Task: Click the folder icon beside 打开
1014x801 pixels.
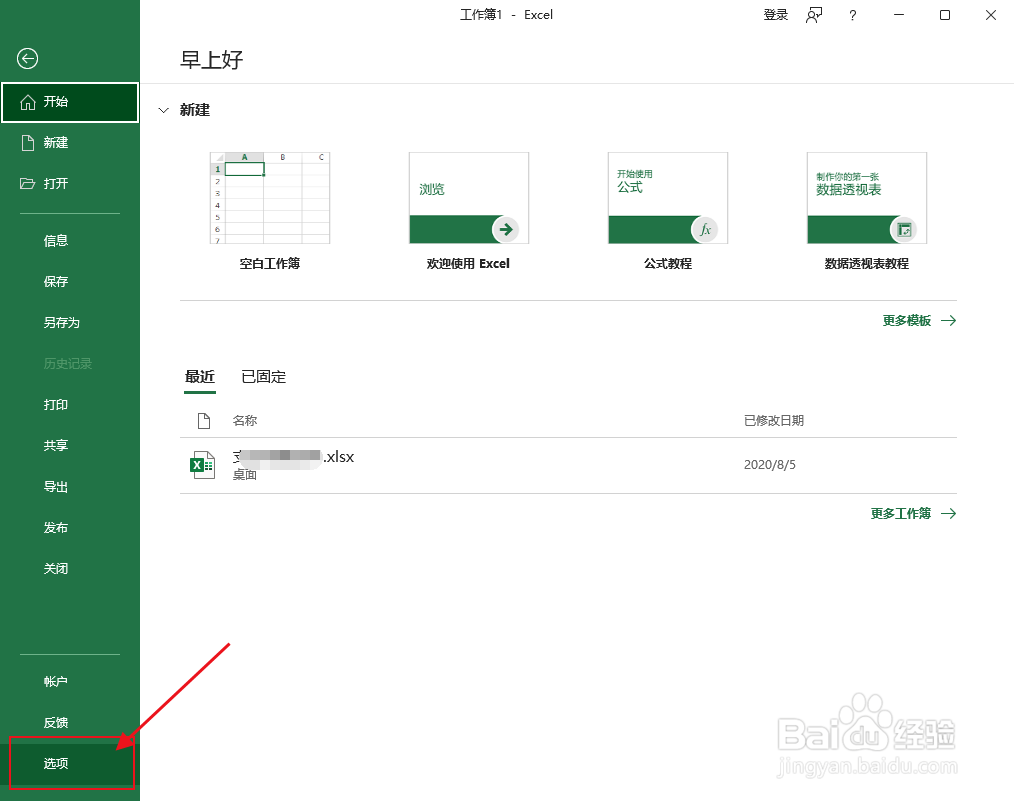Action: 27,184
